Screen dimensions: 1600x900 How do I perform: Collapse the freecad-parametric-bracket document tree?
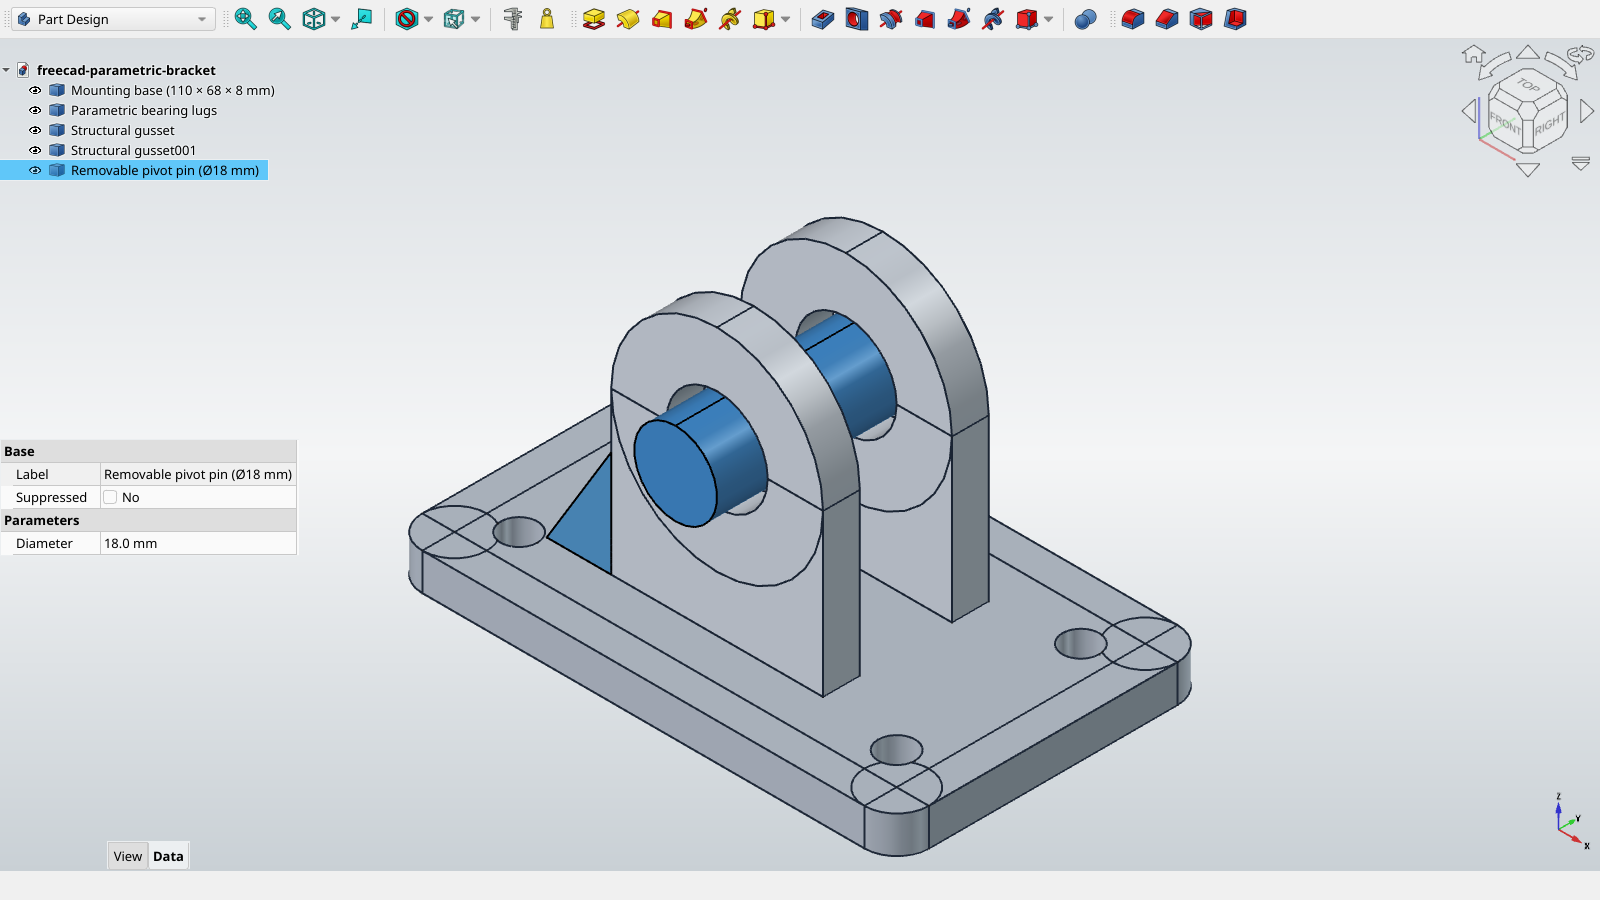point(6,70)
